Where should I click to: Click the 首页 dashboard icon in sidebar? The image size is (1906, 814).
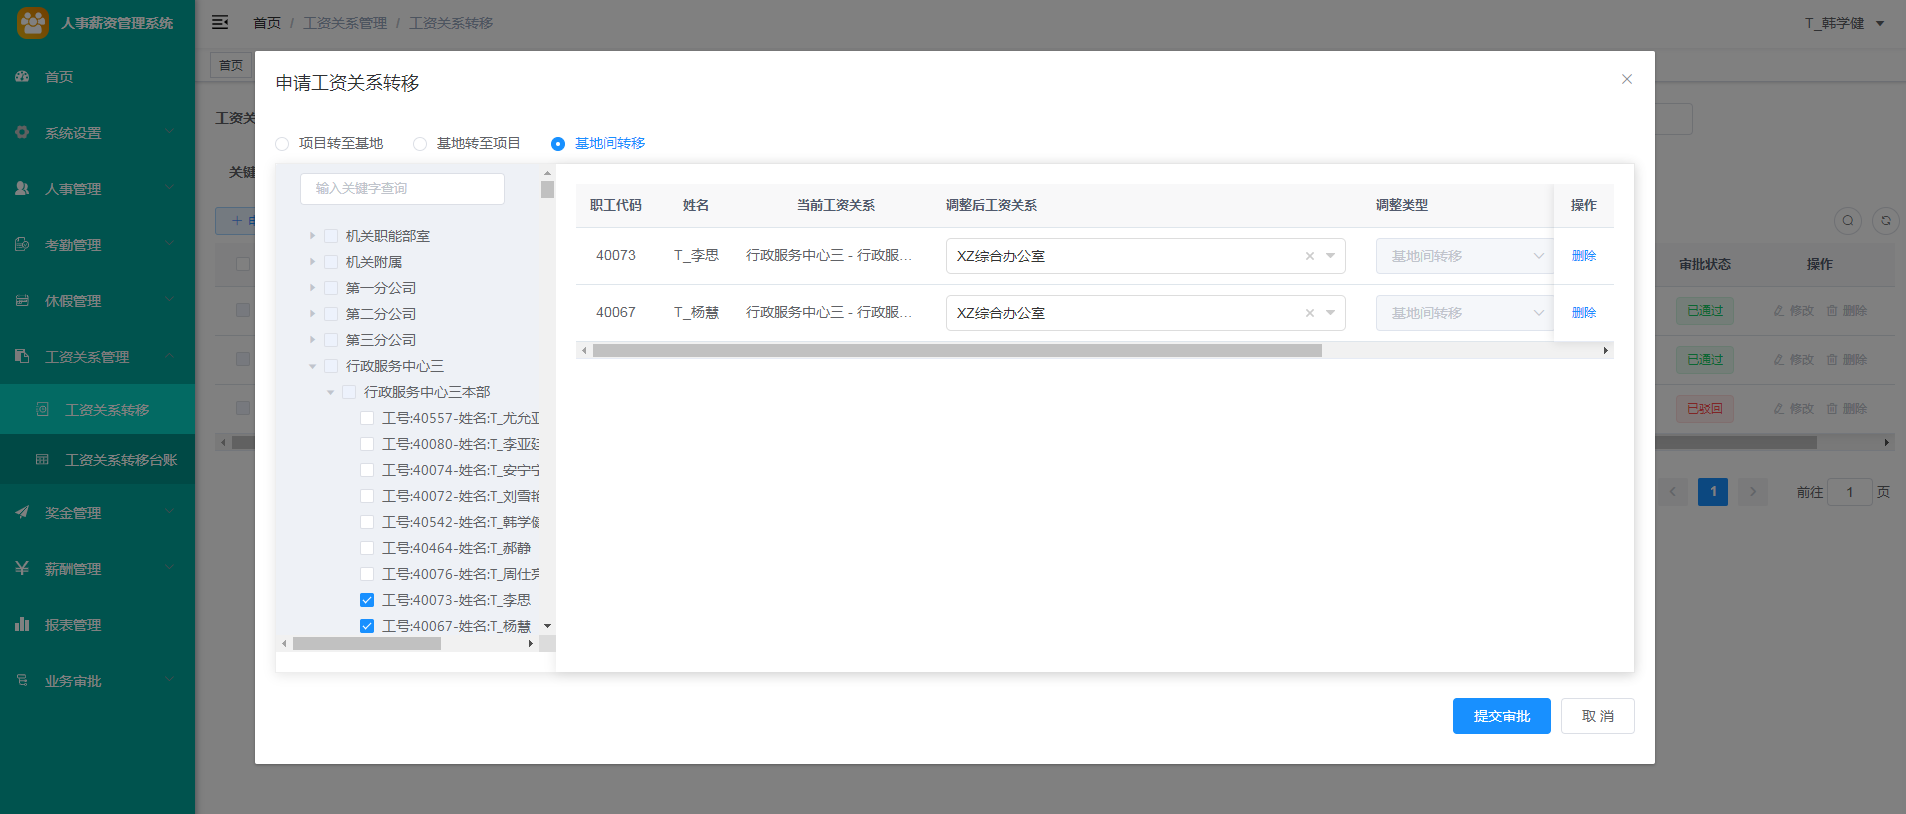coord(22,76)
